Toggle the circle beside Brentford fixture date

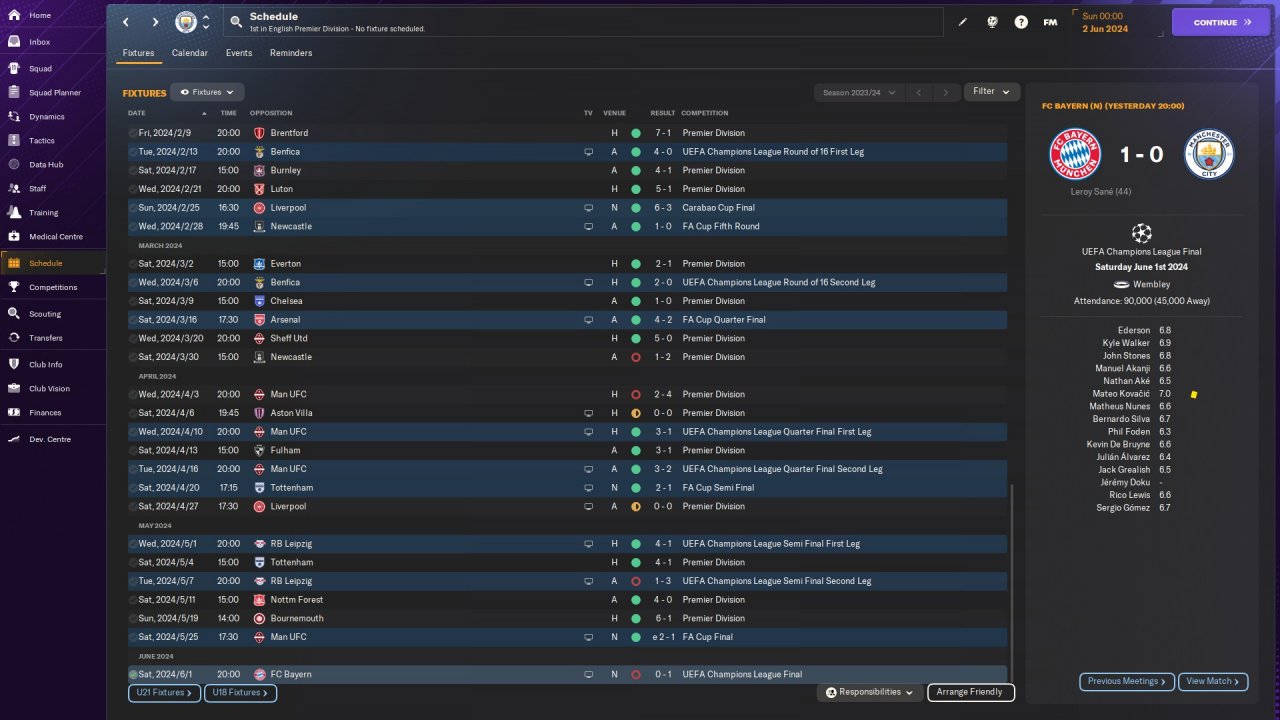pyautogui.click(x=133, y=133)
